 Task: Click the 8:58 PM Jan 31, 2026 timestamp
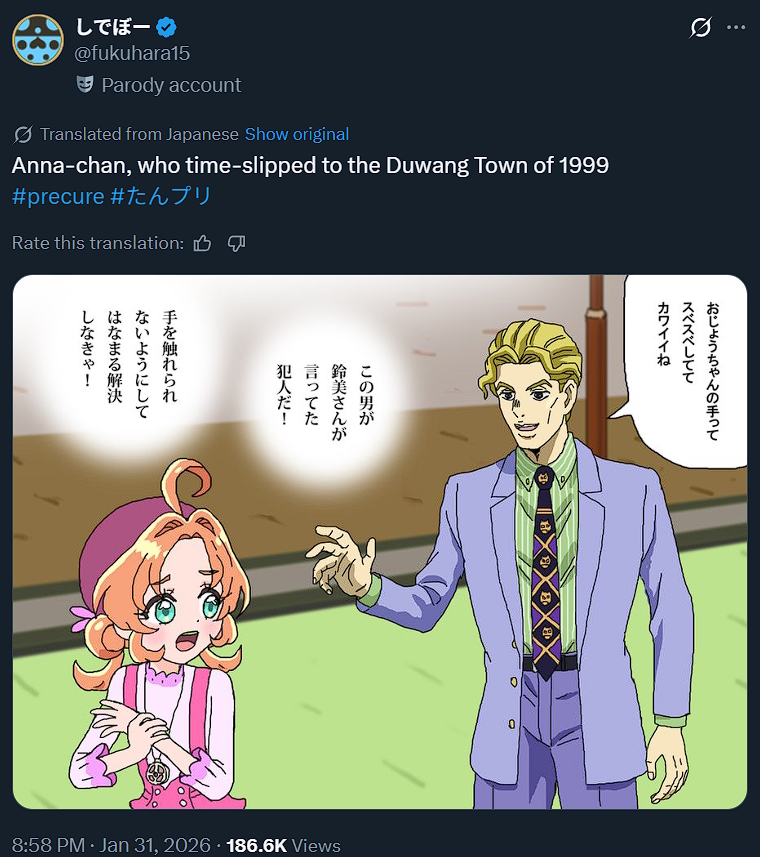[111, 845]
